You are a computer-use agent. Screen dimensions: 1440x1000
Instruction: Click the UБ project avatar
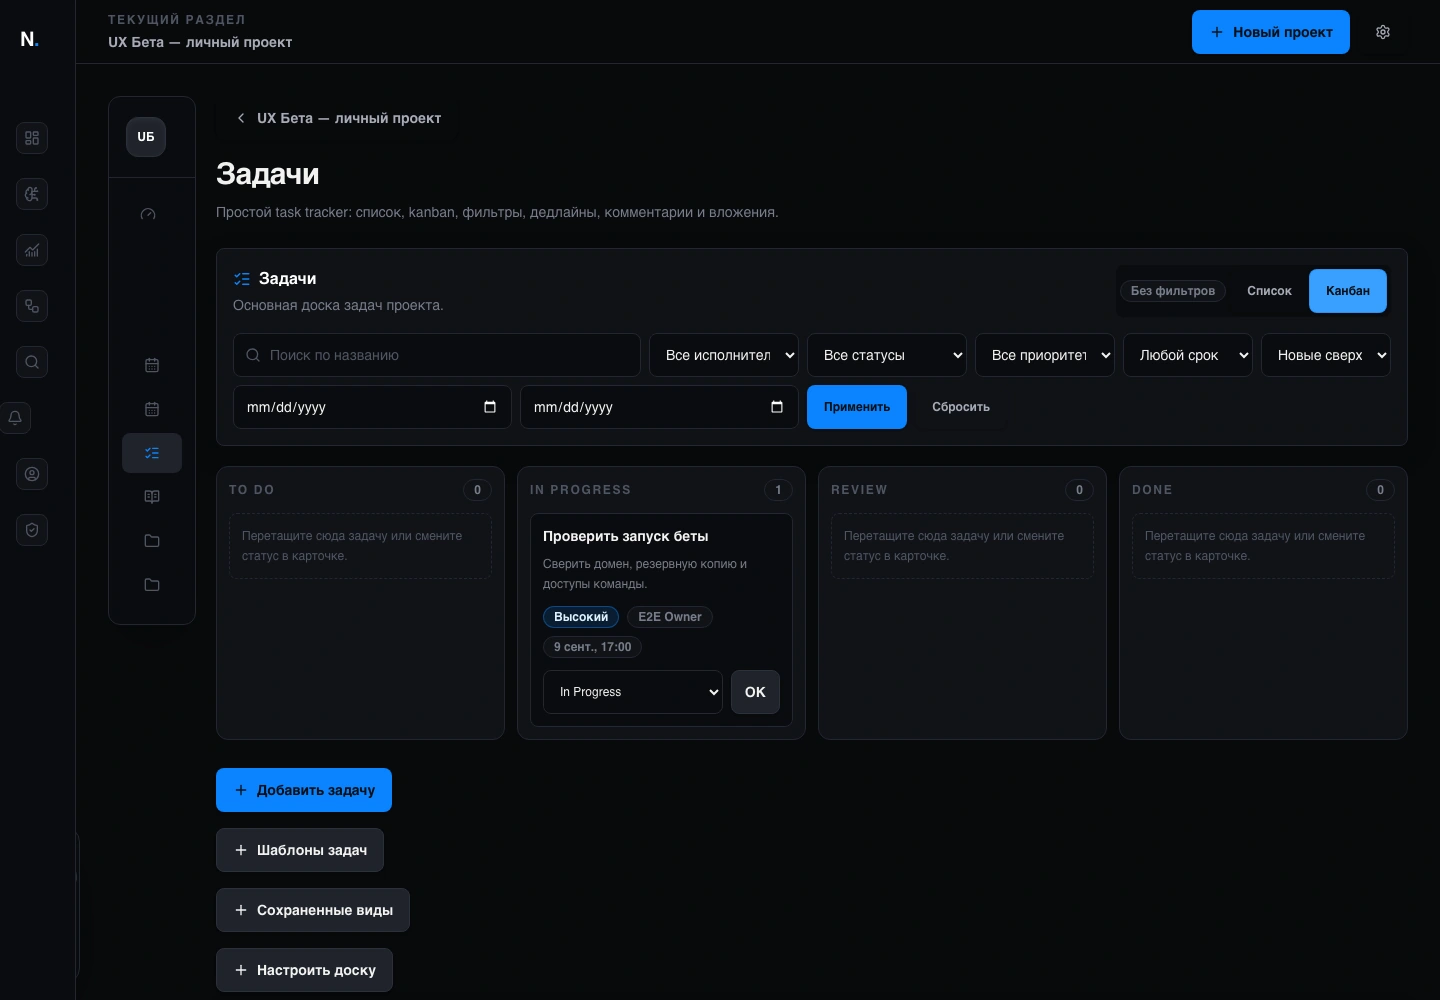[146, 137]
